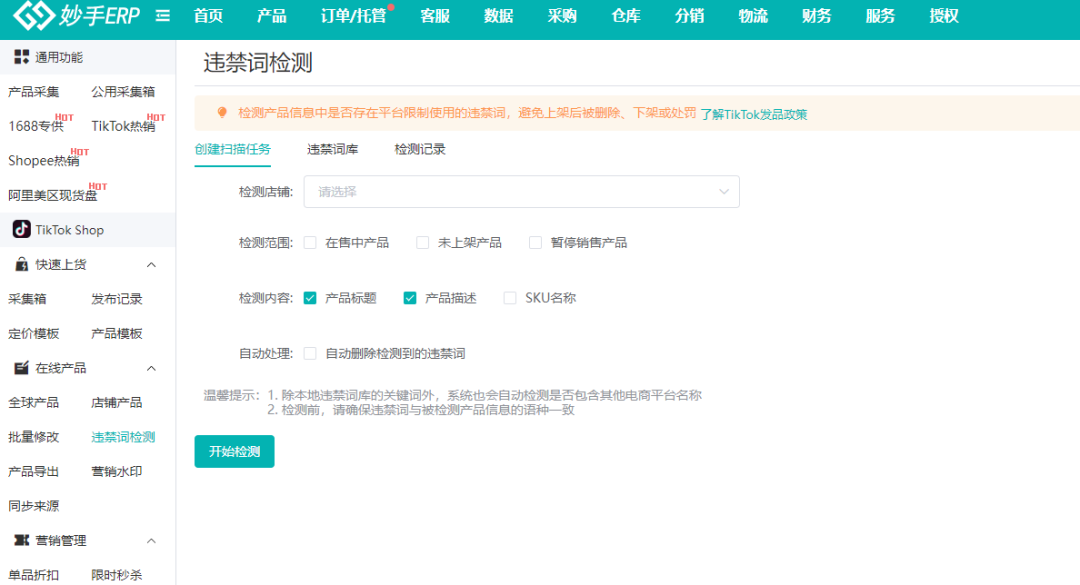The width and height of the screenshot is (1080, 585).
Task: Open the 检测记录 tab
Action: point(420,148)
